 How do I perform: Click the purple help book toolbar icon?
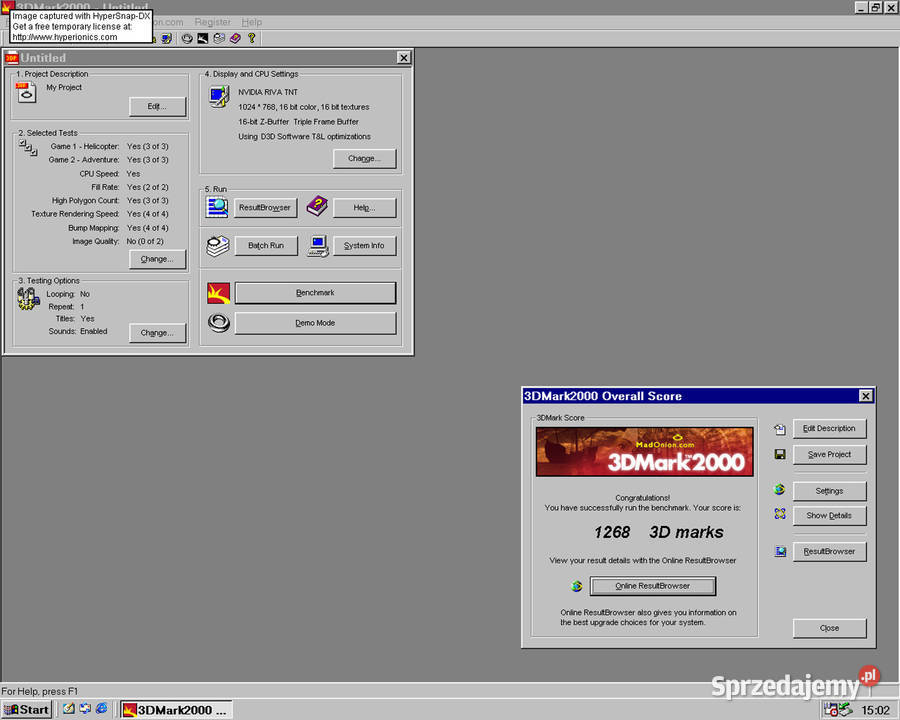[x=235, y=38]
